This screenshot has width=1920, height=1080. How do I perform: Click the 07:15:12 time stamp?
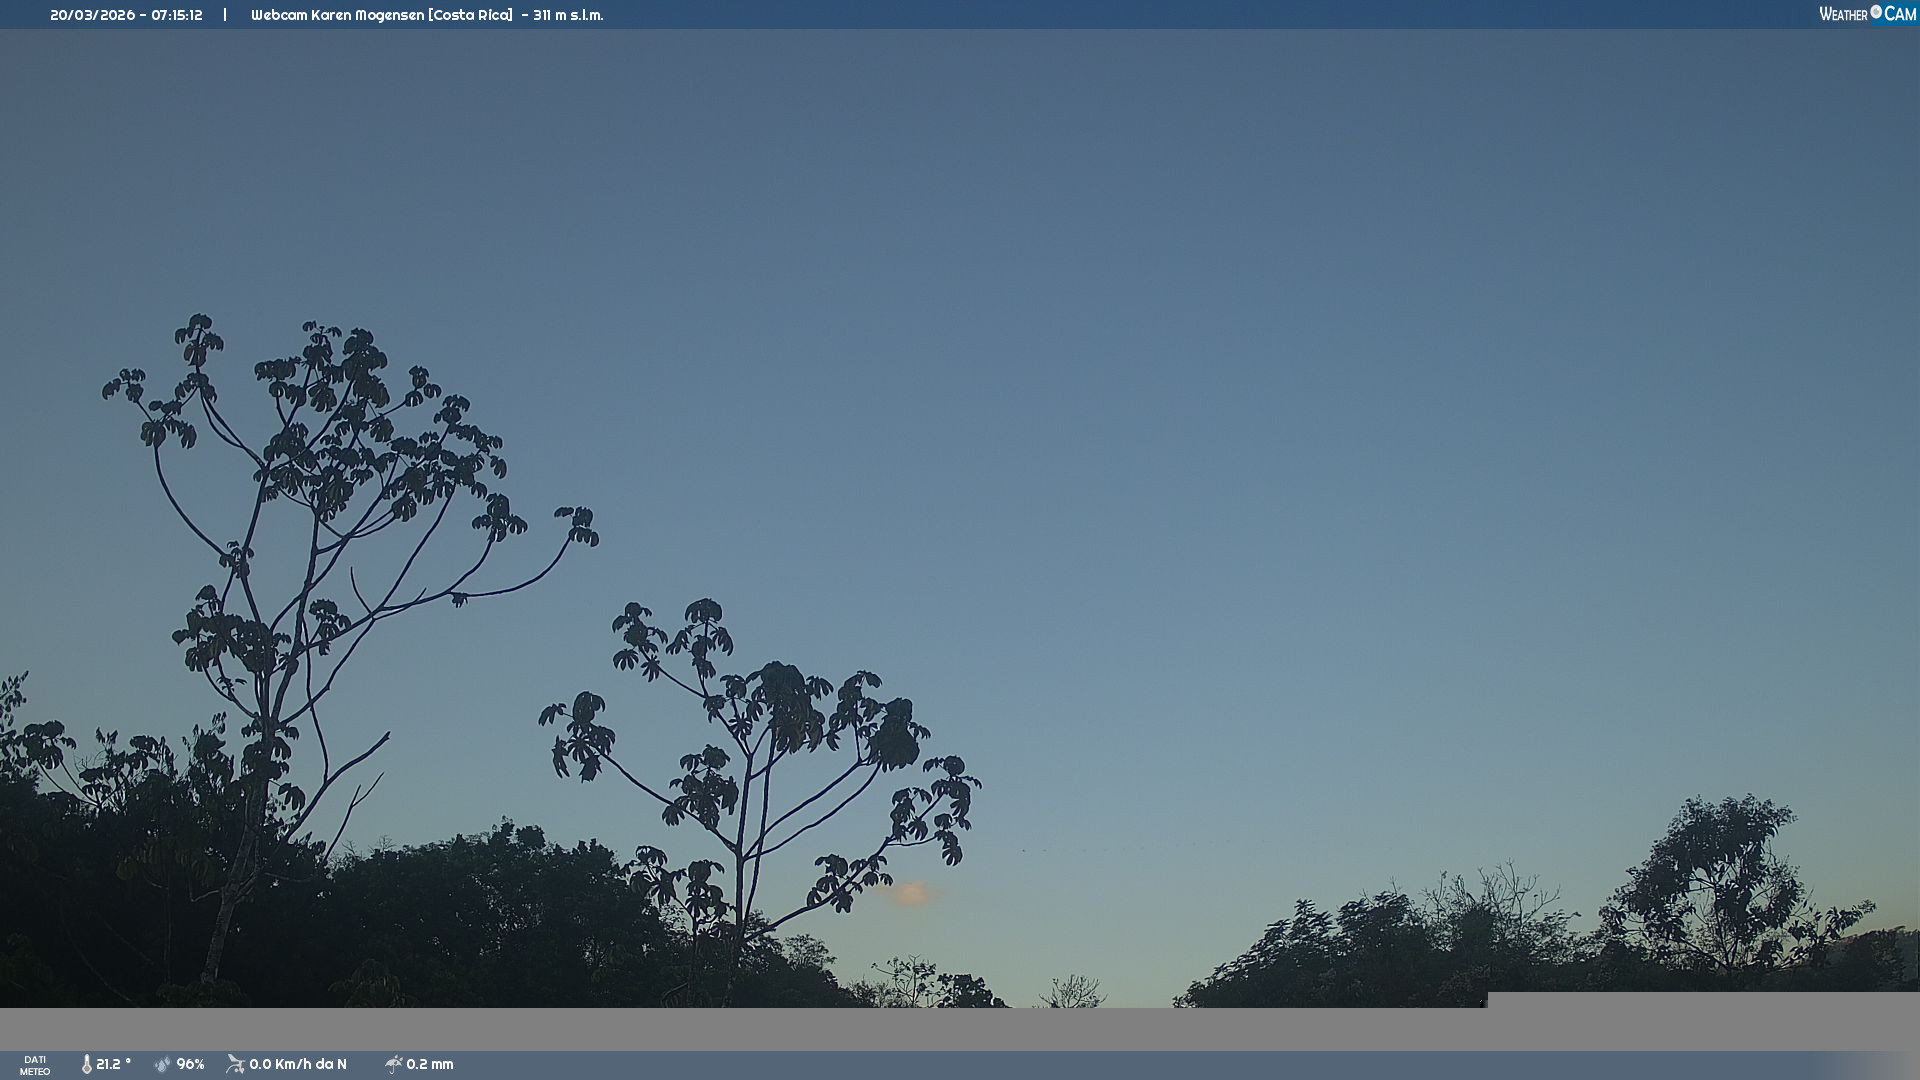[177, 15]
